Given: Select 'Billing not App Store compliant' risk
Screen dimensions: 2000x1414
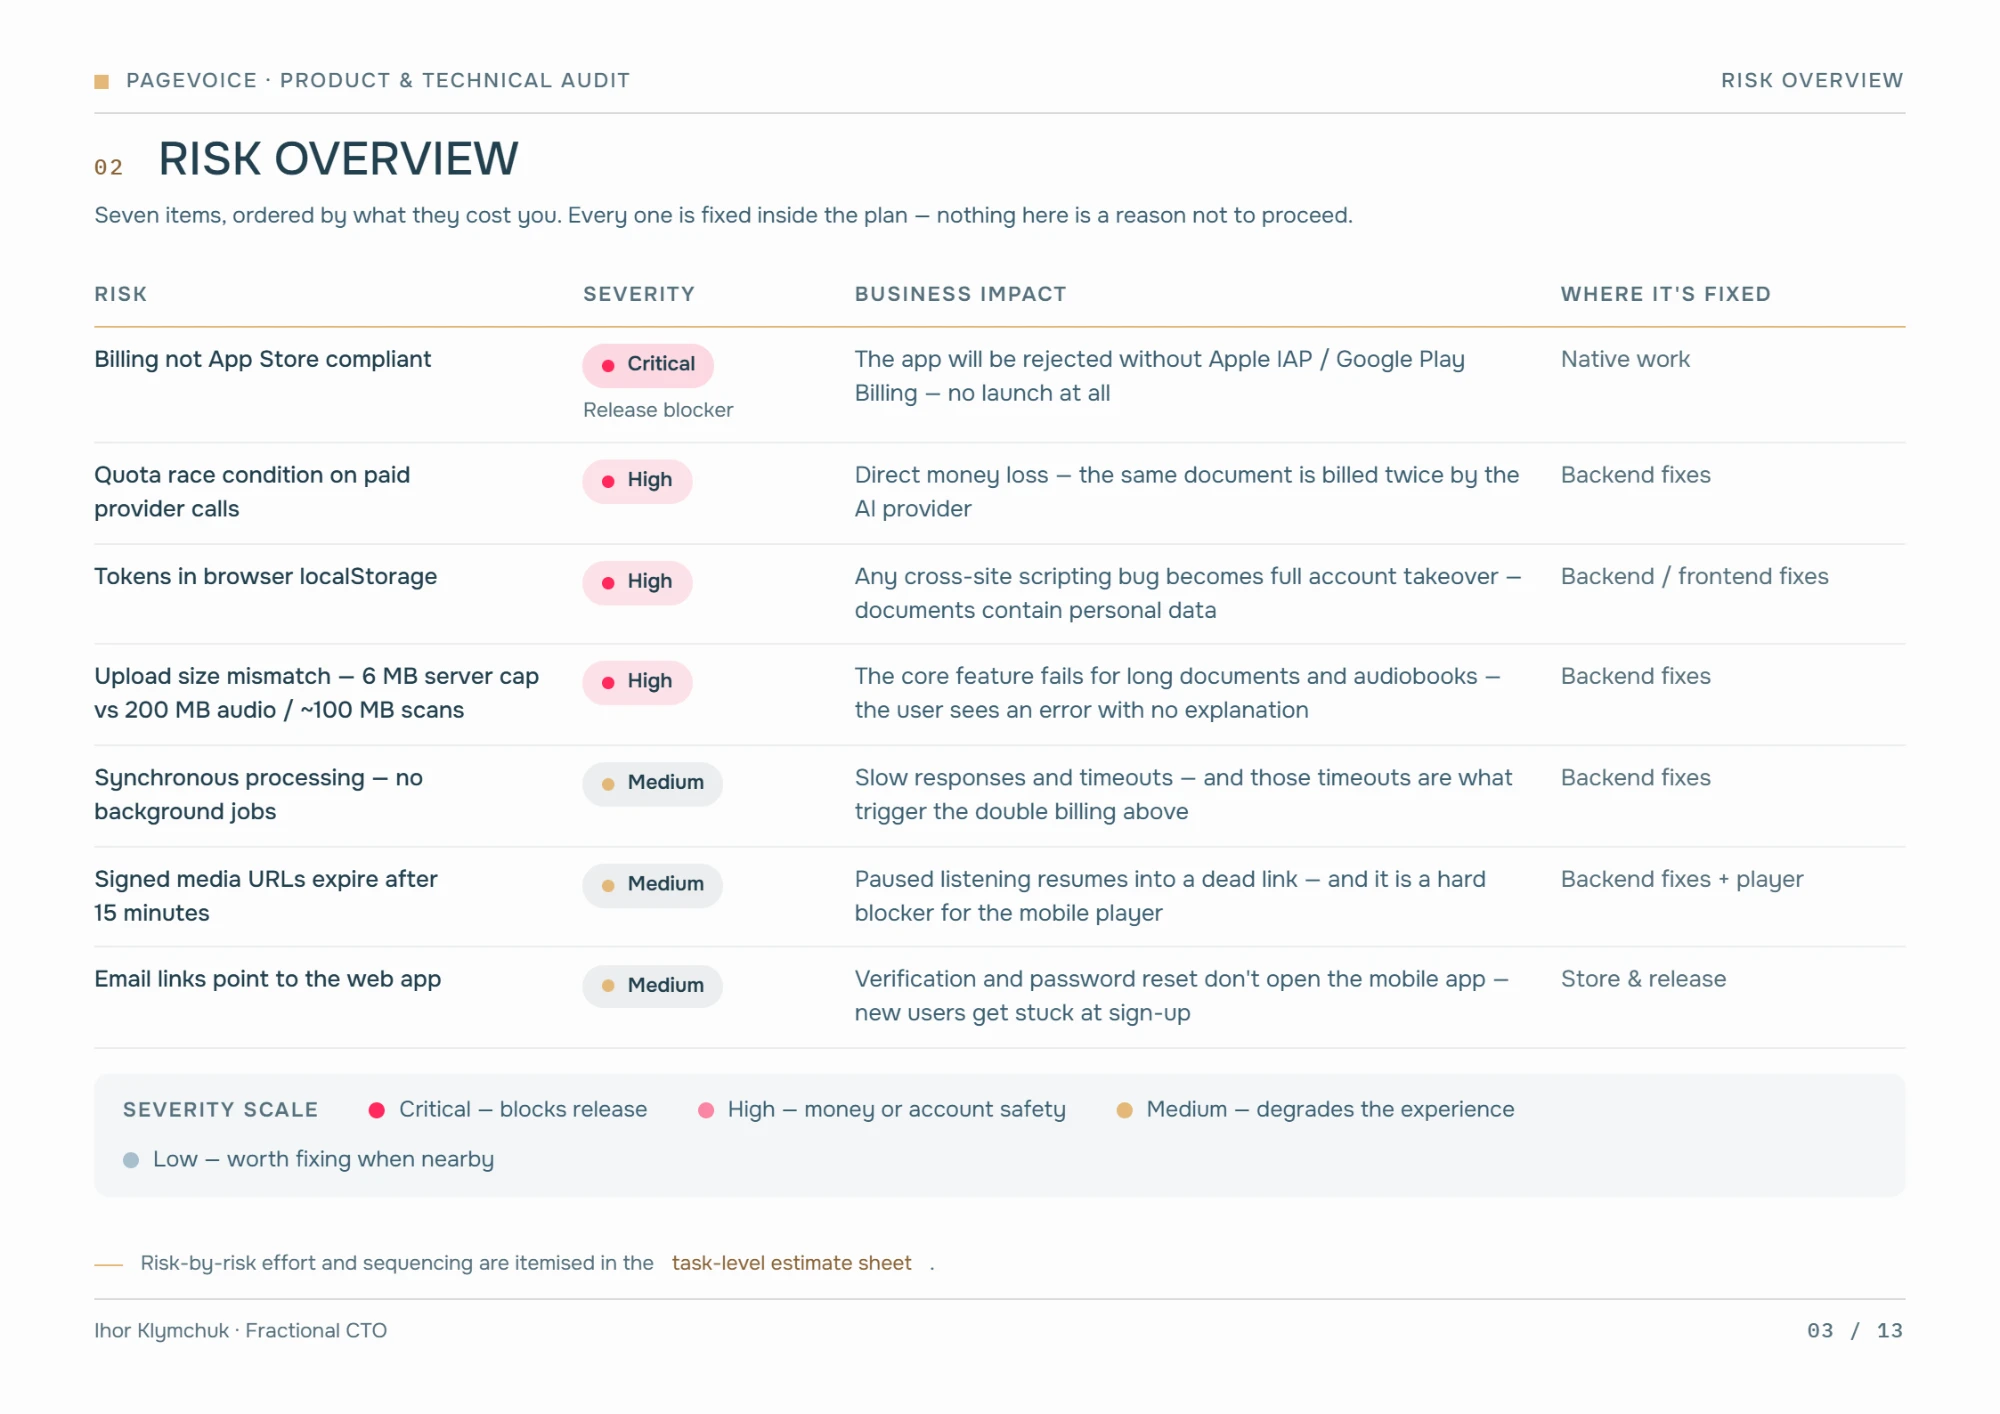Looking at the screenshot, I should 262,359.
